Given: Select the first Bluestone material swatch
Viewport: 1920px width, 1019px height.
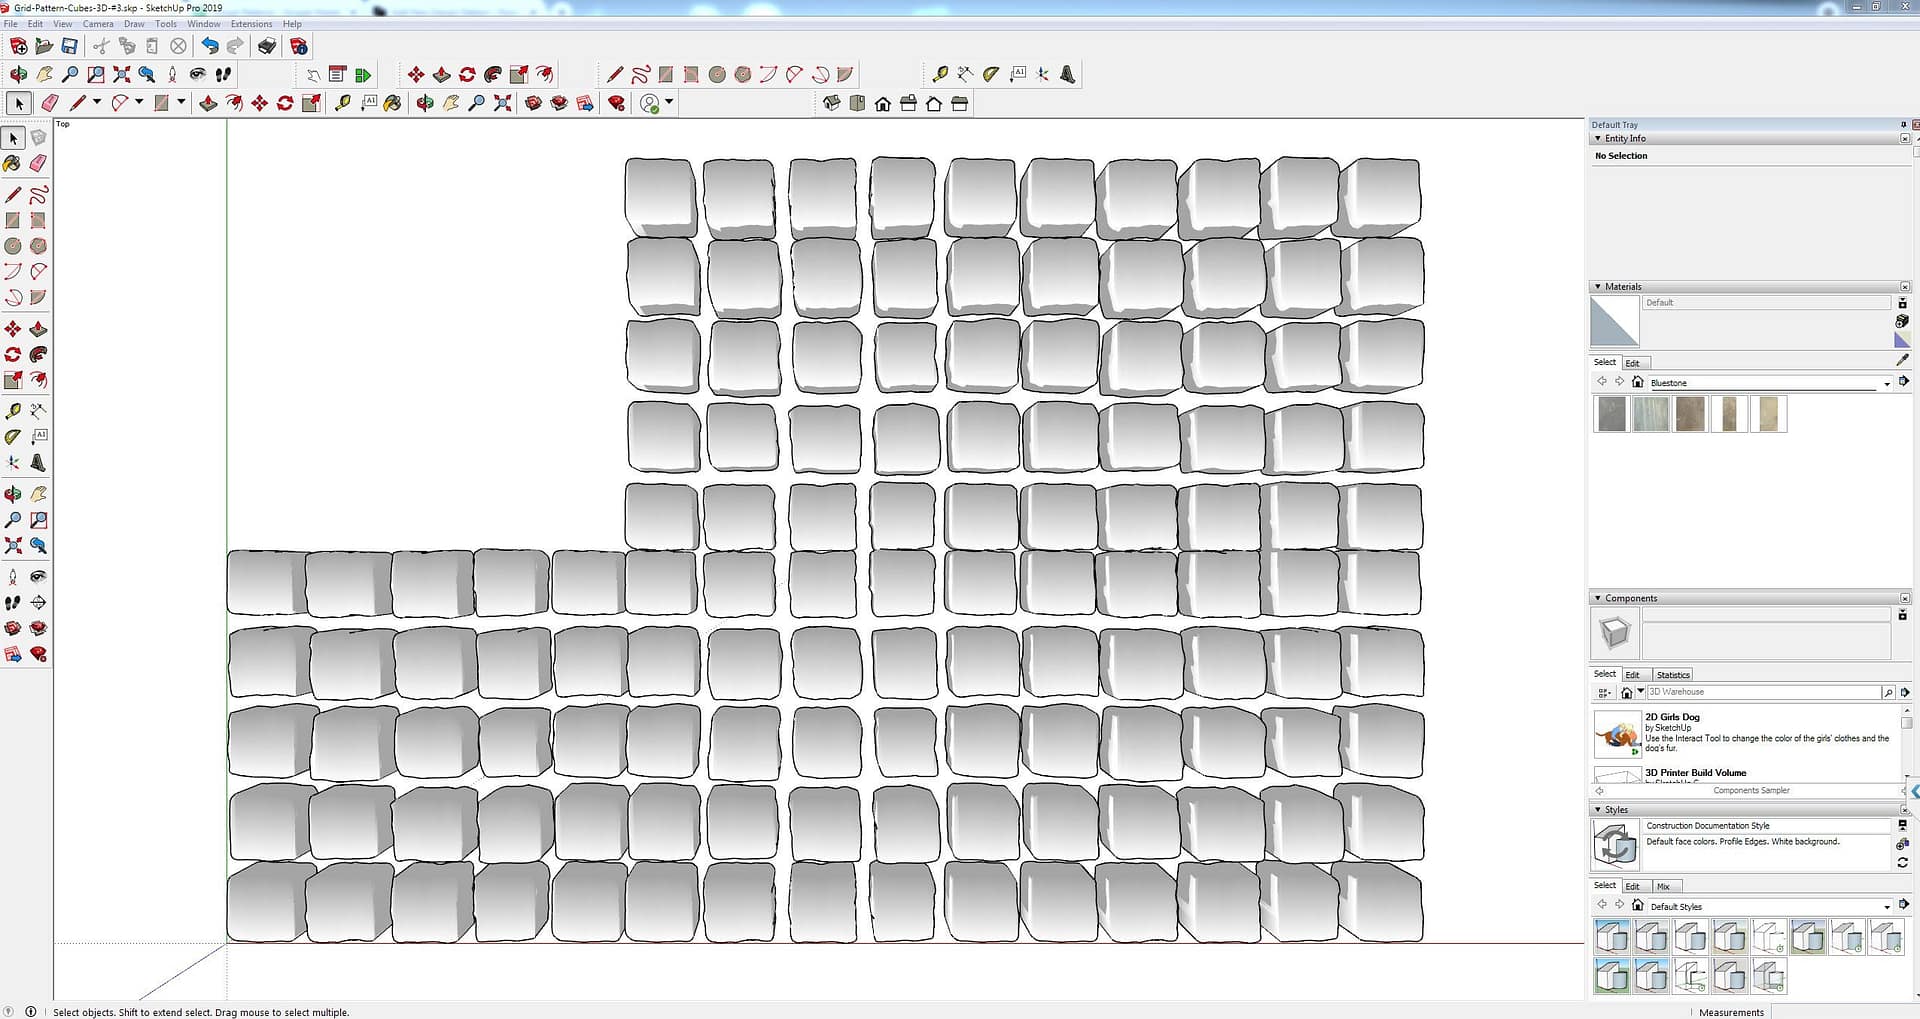Looking at the screenshot, I should (x=1611, y=414).
